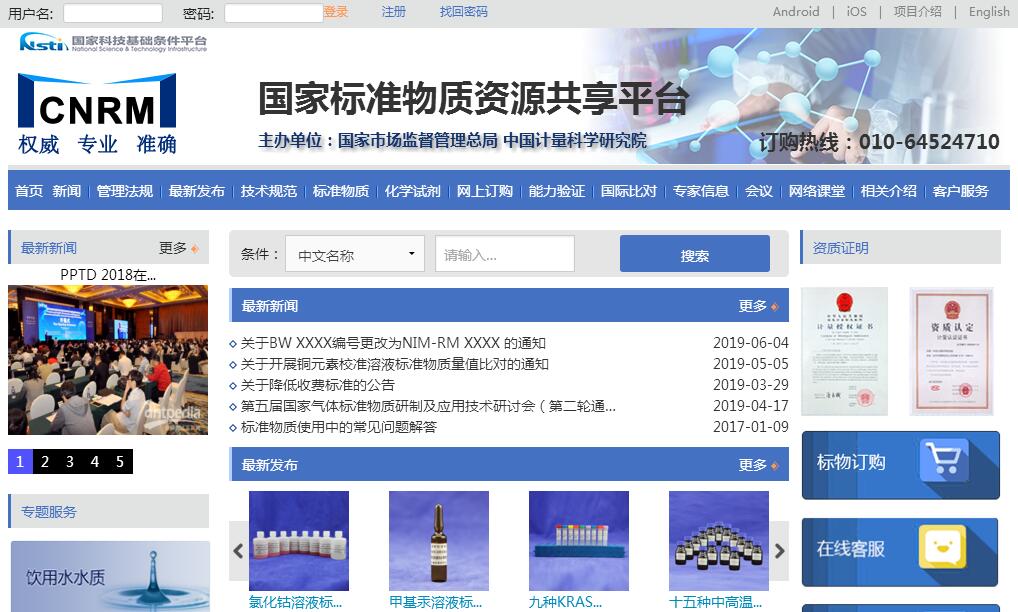
Task: Click 更多 in the 最新发布 header
Action: pyautogui.click(x=756, y=465)
